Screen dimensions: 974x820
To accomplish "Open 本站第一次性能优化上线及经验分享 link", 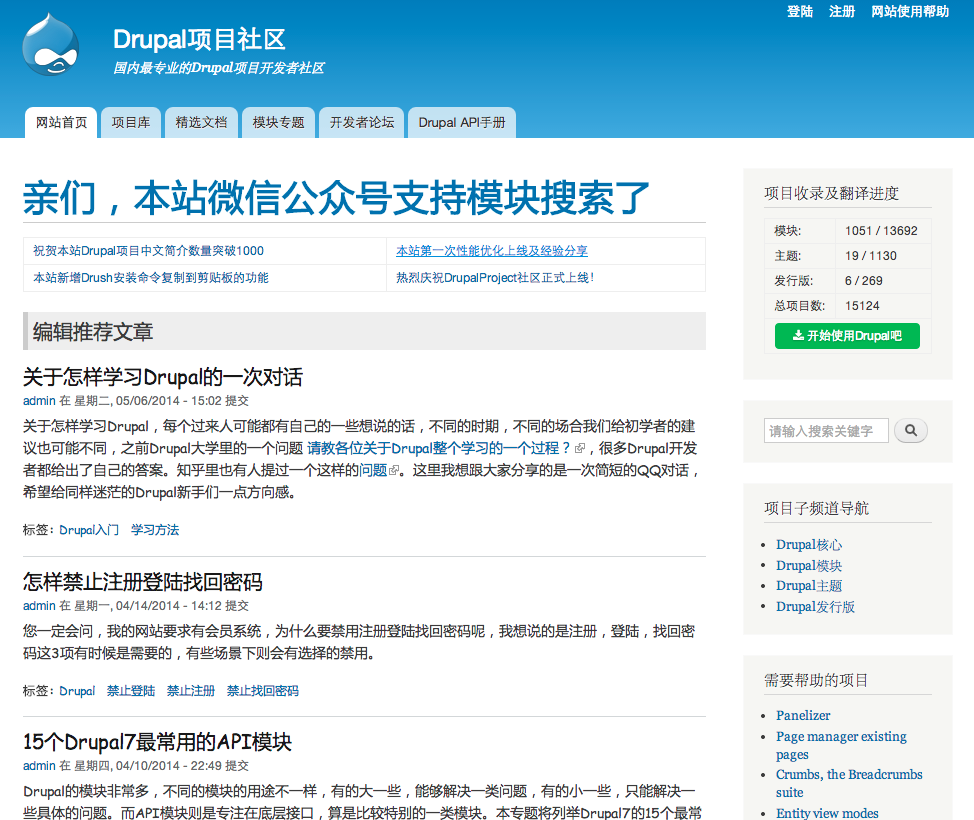I will click(x=492, y=251).
